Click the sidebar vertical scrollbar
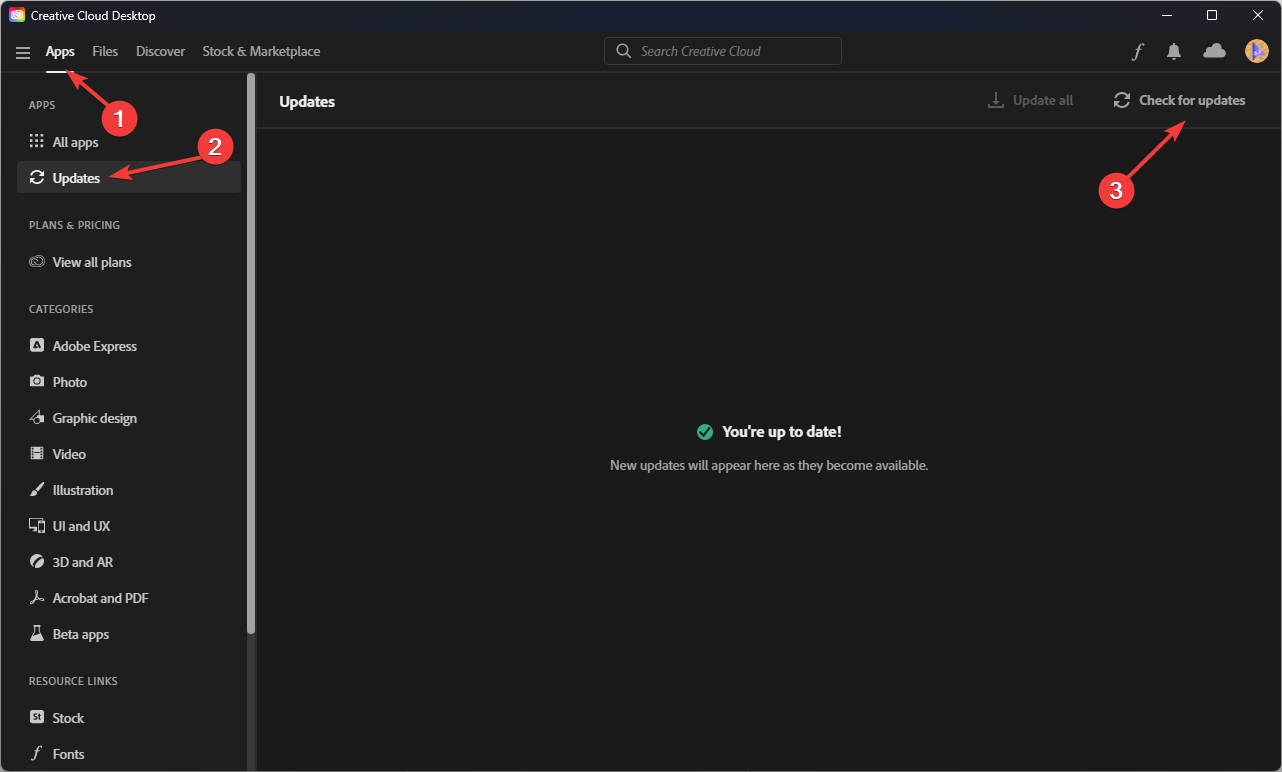Screen dimensions: 1282x772 point(251,354)
